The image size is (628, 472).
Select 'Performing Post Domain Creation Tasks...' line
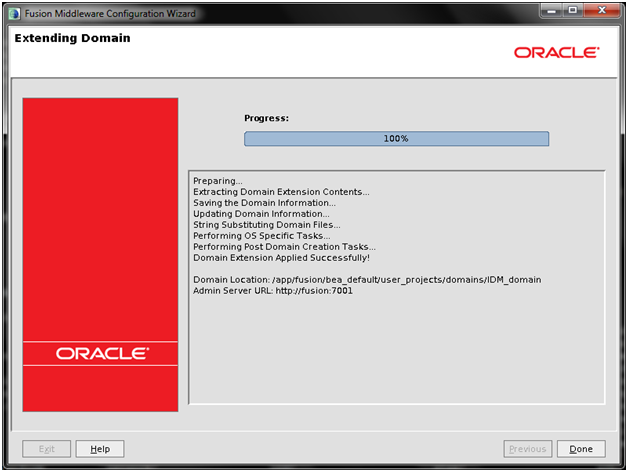coord(284,247)
